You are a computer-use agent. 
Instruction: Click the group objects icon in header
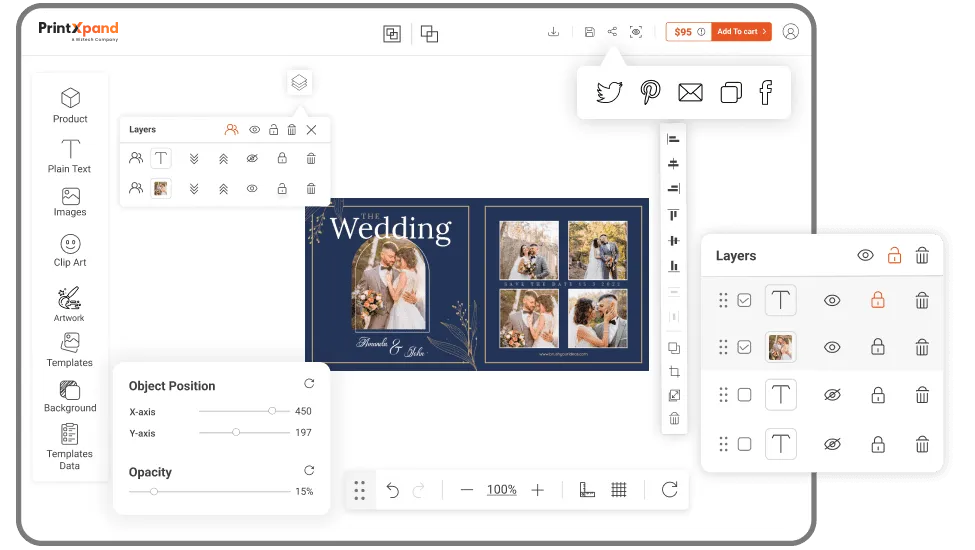[392, 34]
